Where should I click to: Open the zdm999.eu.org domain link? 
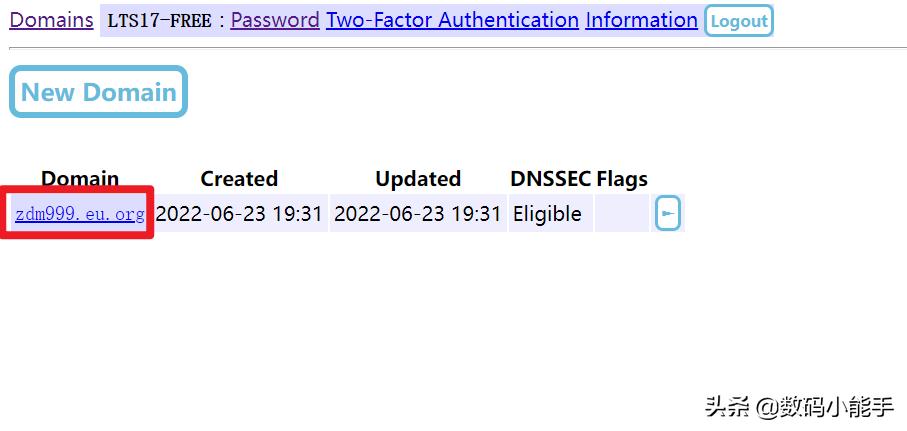point(80,214)
